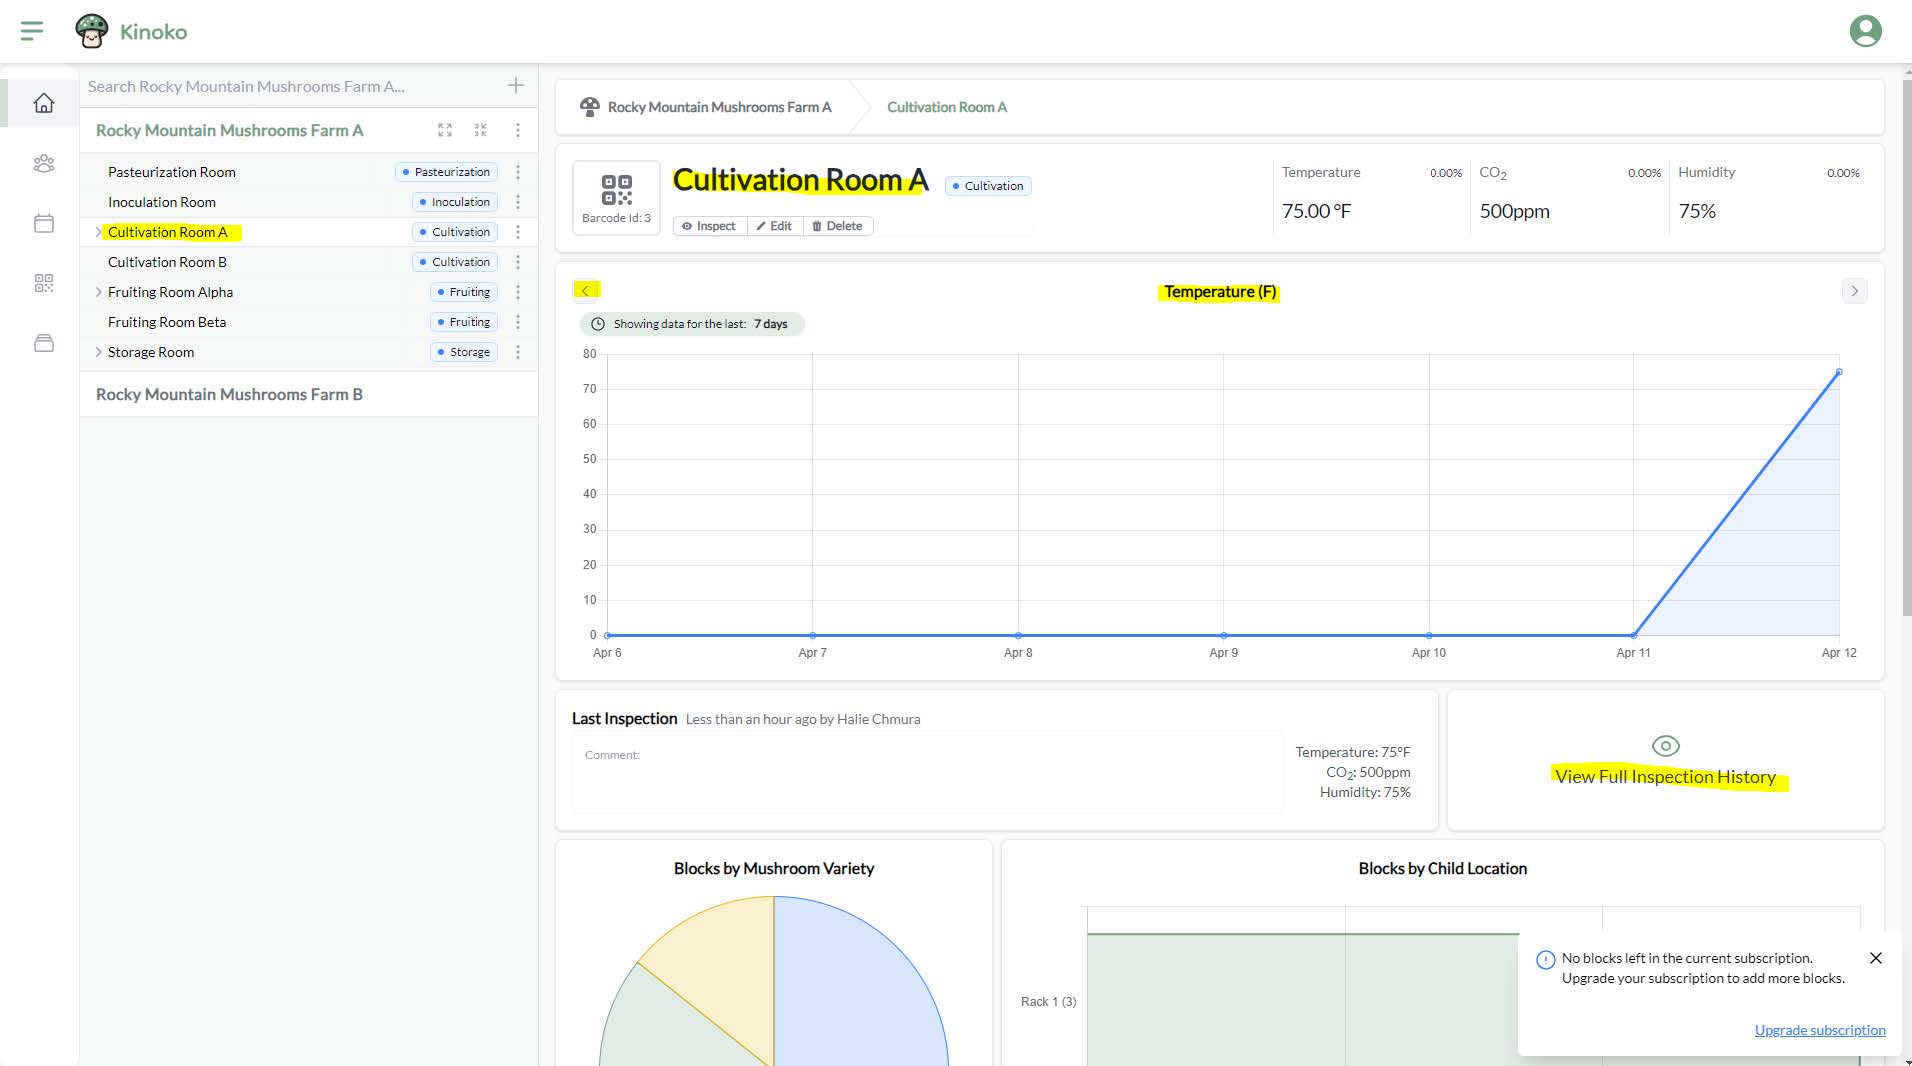Select Rocky Mountain Mushrooms Farm B
Screen dimensions: 1912x1066
pos(229,394)
